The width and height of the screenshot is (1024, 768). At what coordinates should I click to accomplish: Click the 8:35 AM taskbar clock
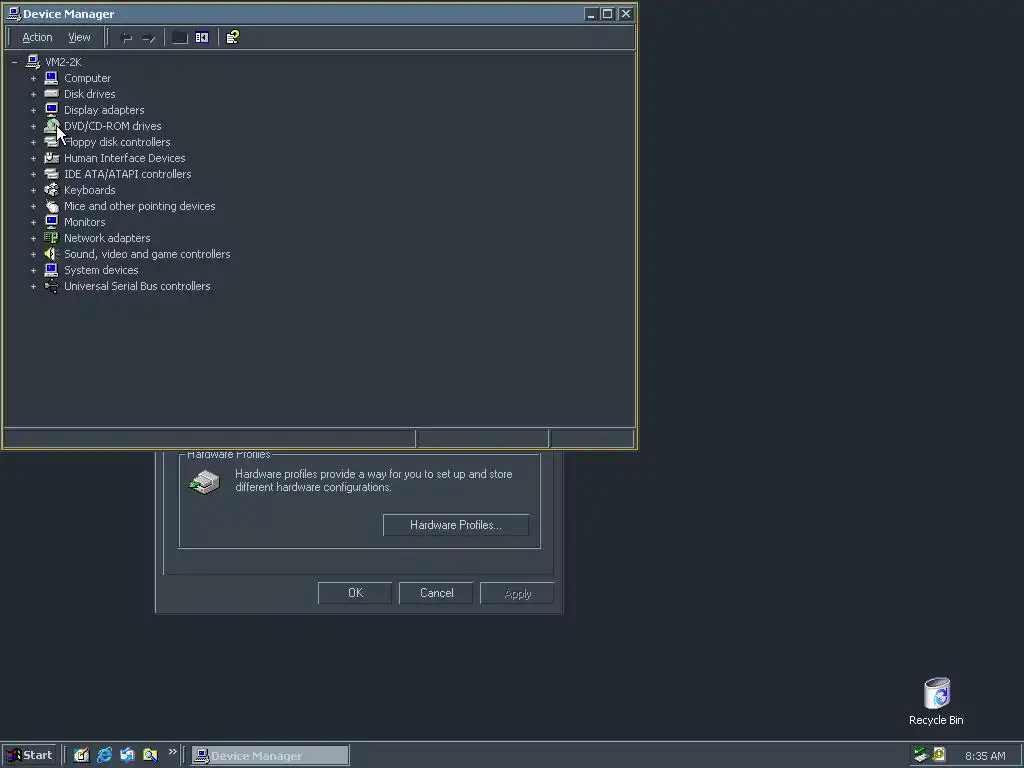coord(985,756)
